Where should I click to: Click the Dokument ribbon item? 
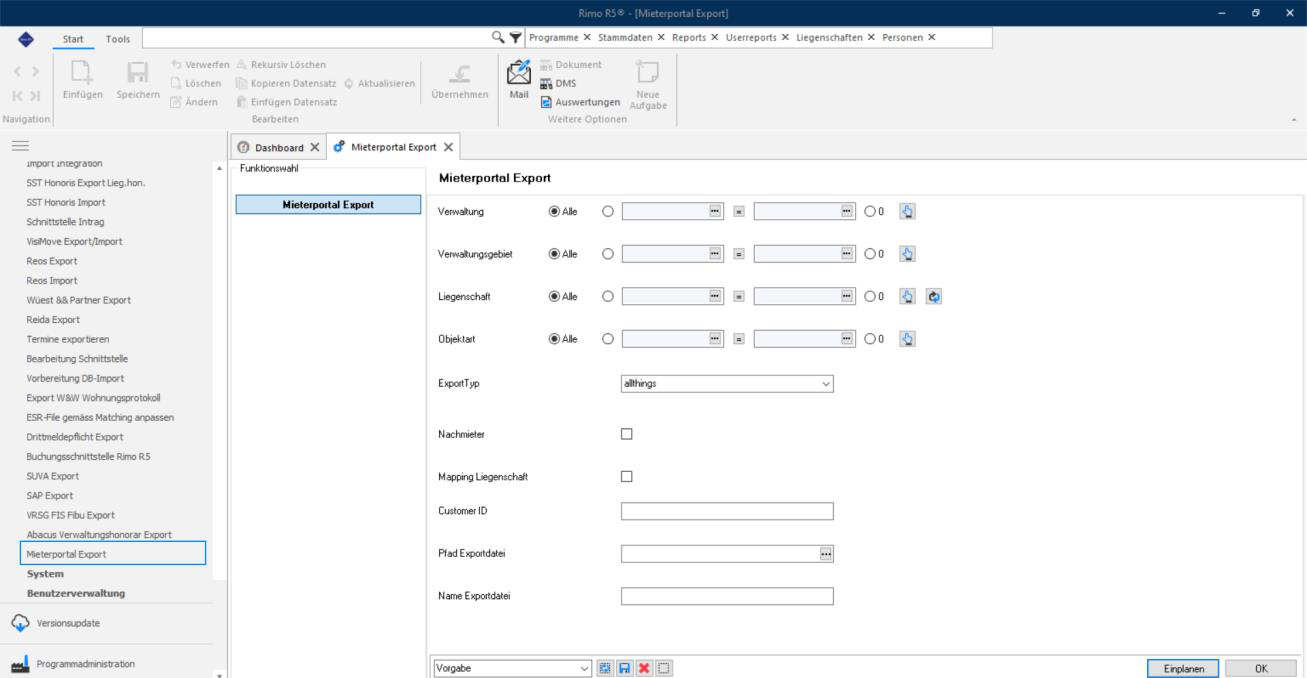click(571, 65)
